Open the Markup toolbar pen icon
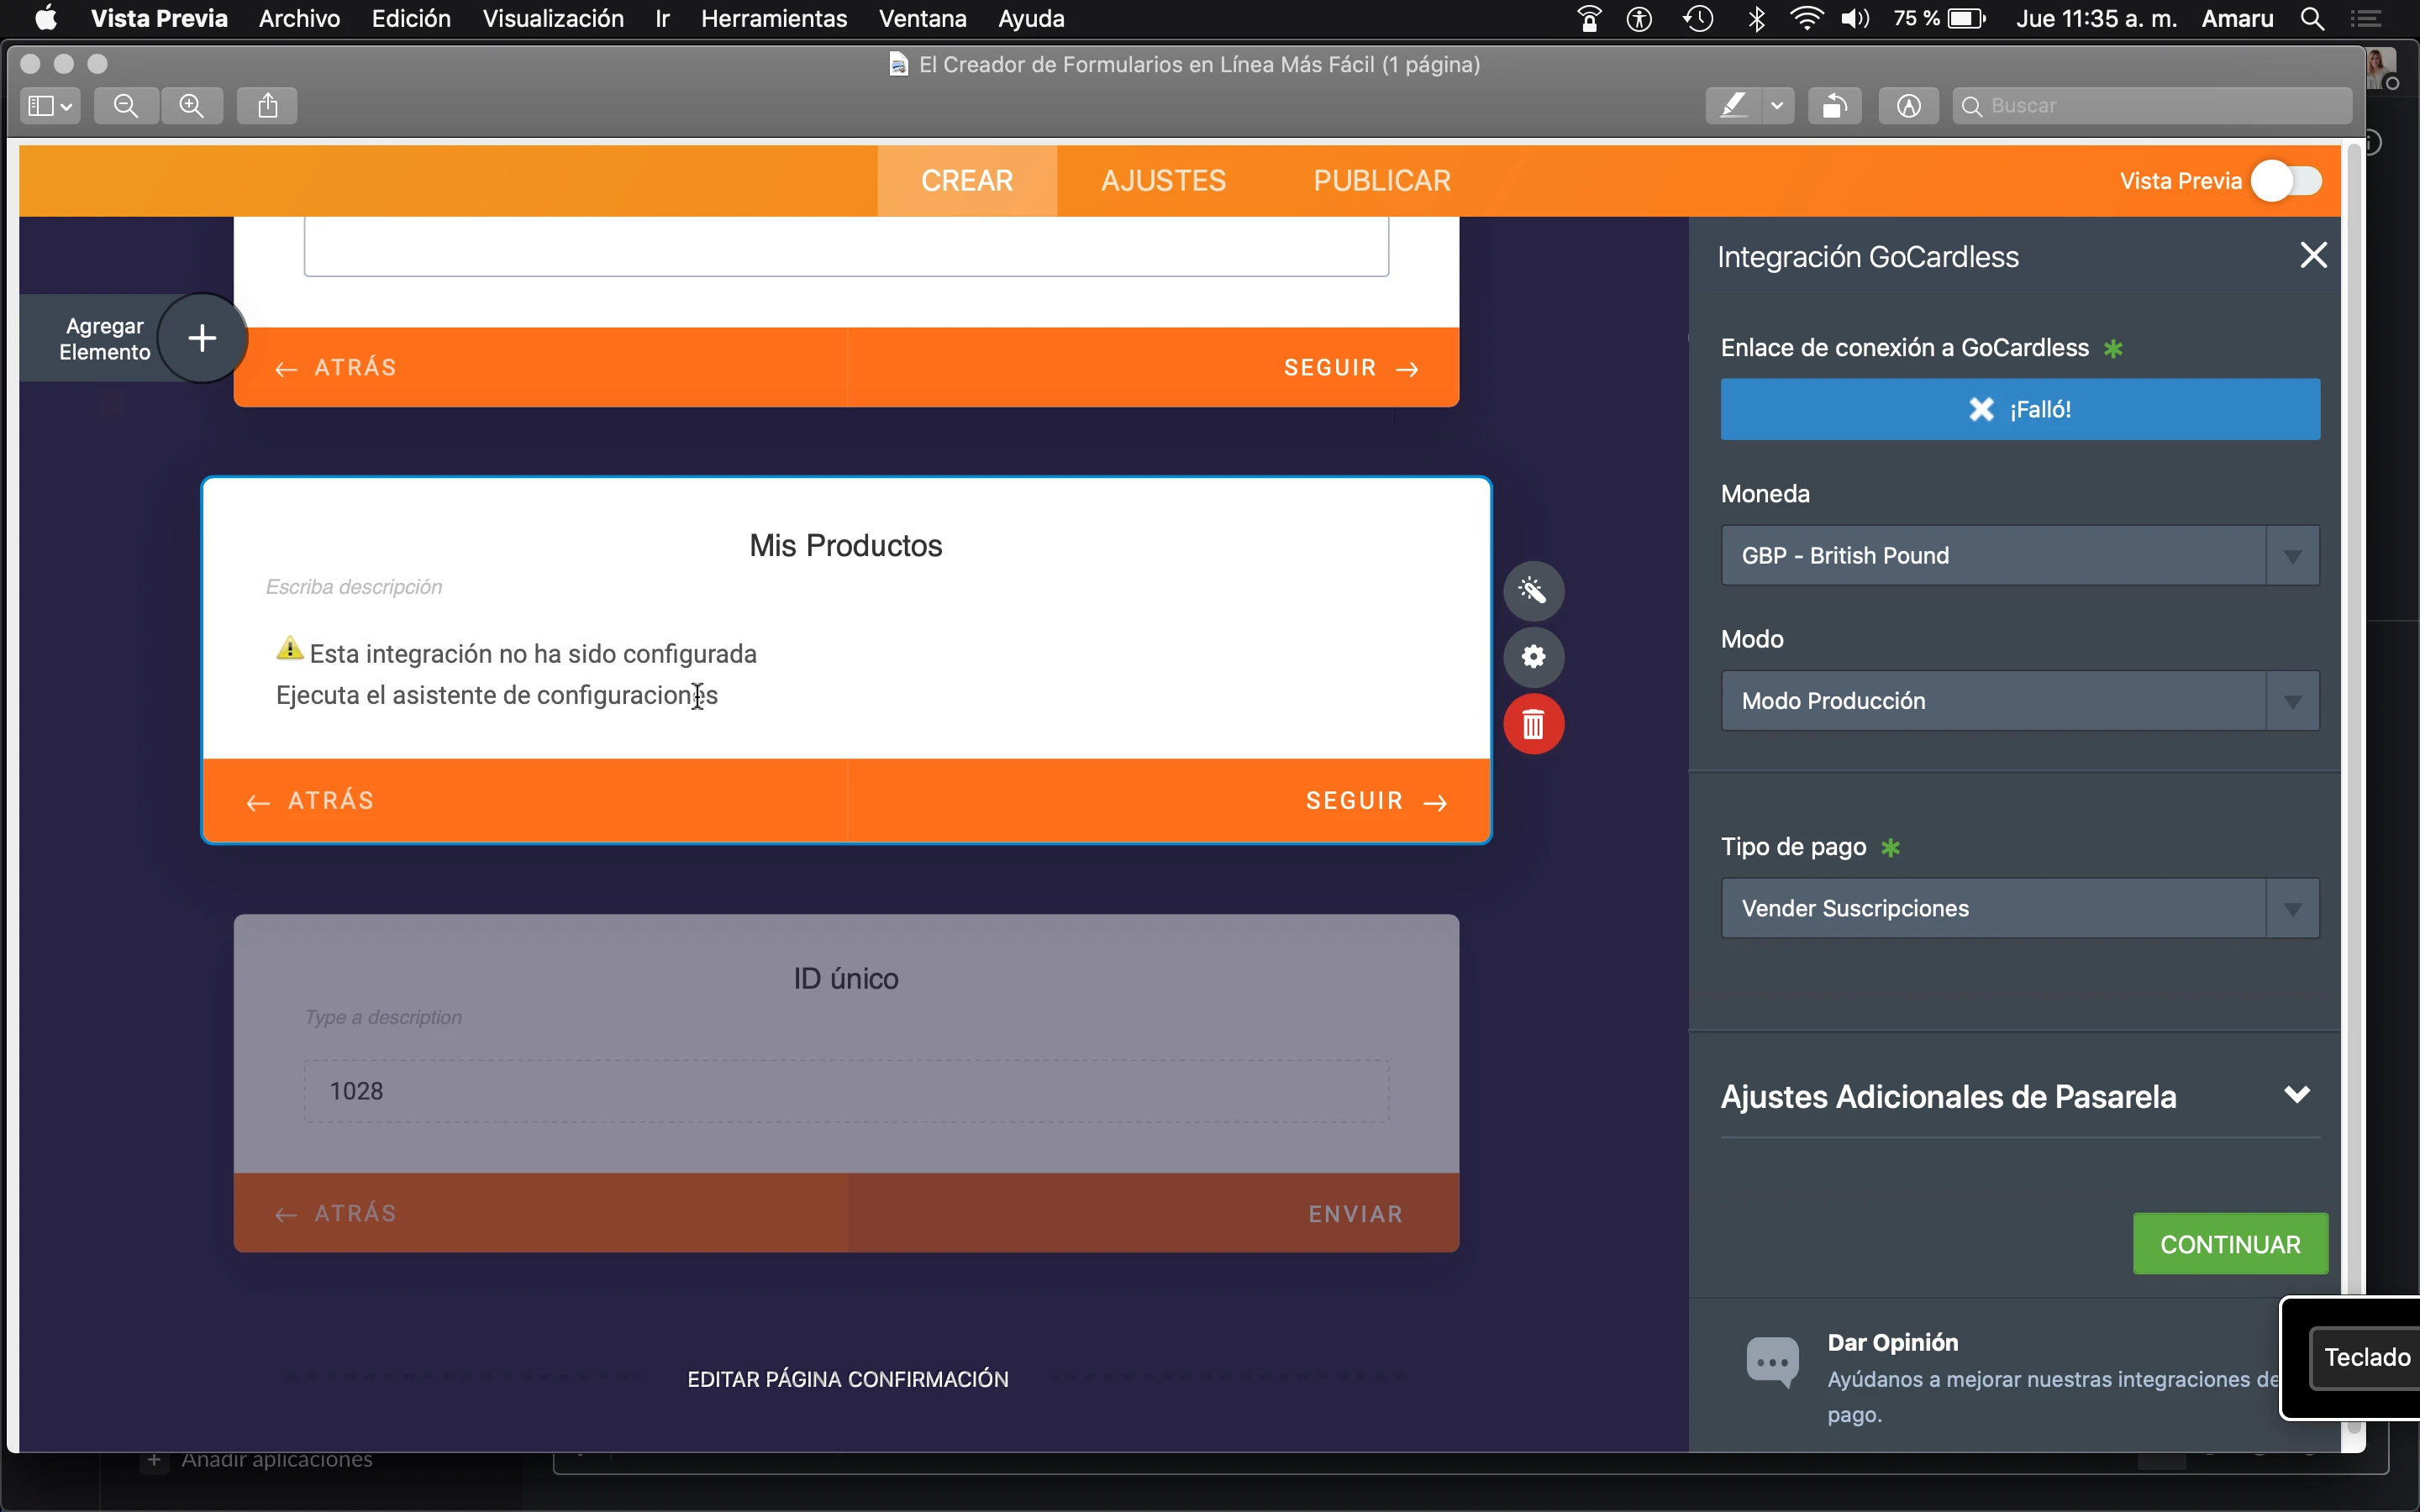The width and height of the screenshot is (2420, 1512). click(x=1906, y=105)
